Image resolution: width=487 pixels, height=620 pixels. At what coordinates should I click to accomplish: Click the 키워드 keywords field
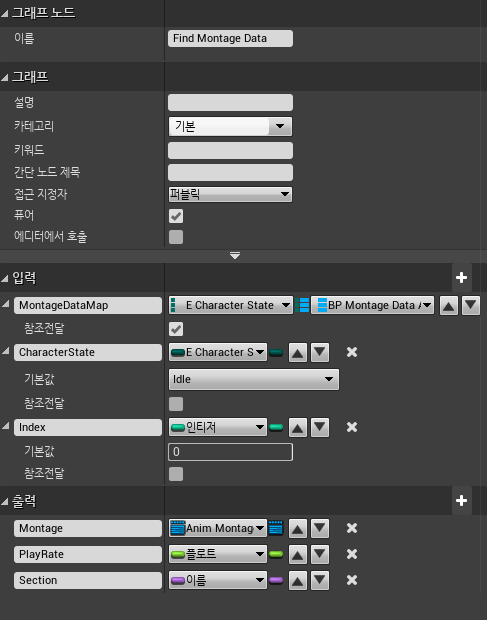[230, 151]
